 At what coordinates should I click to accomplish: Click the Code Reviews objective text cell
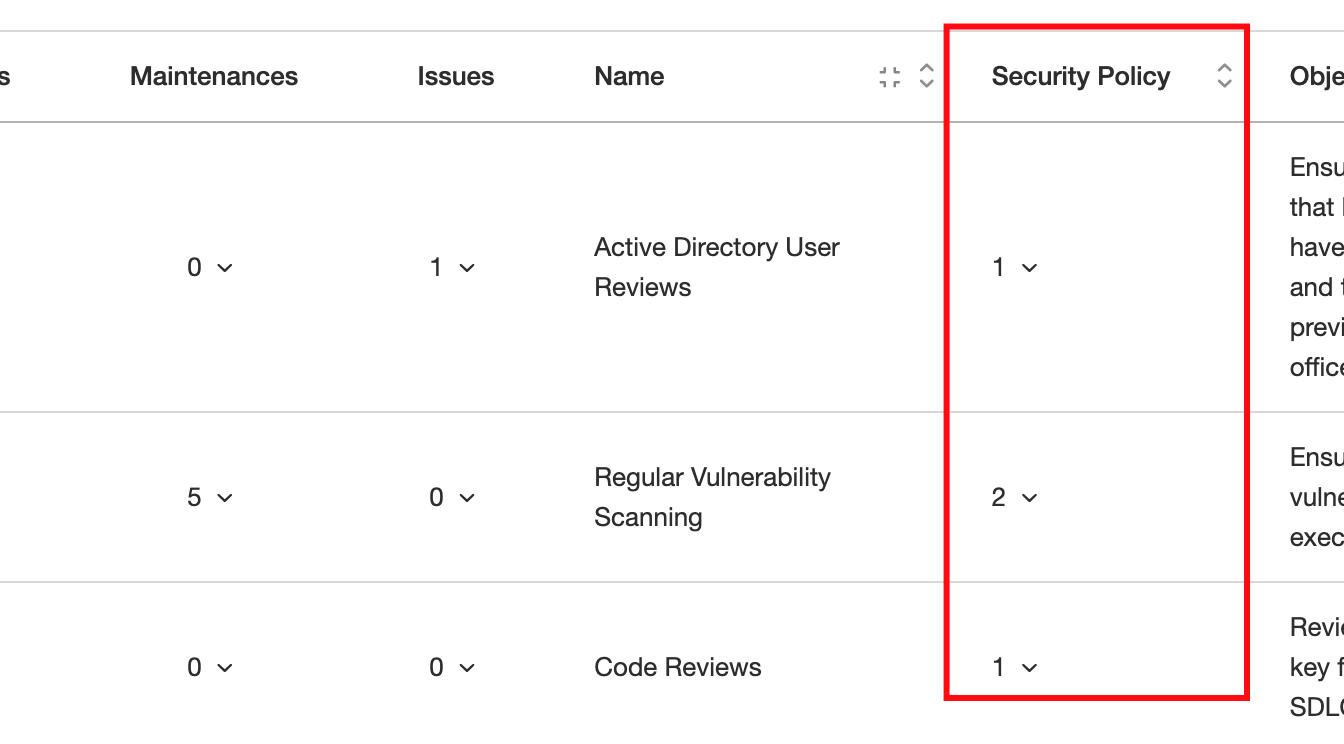point(1316,667)
